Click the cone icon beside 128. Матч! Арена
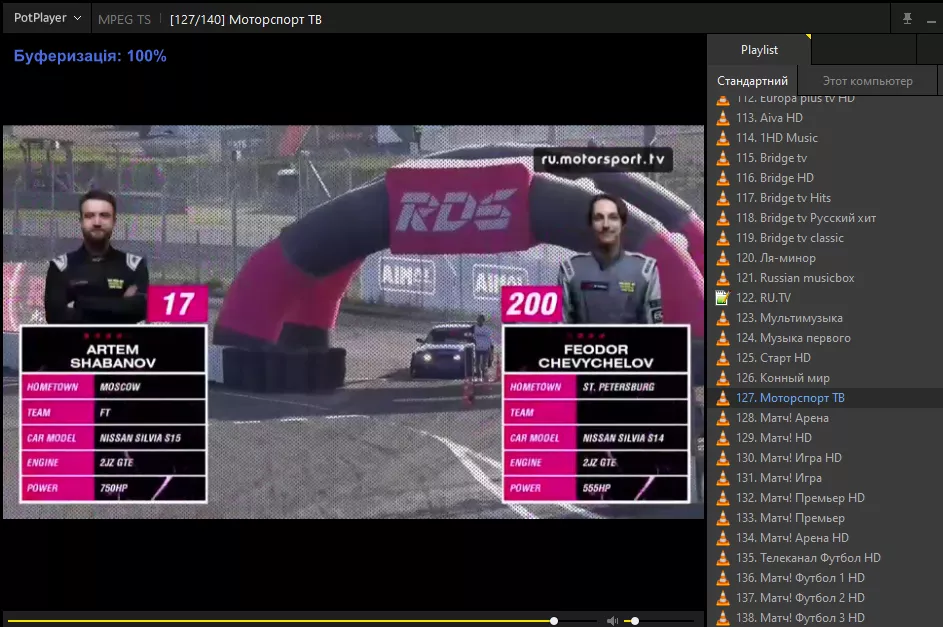This screenshot has height=627, width=943. (723, 418)
